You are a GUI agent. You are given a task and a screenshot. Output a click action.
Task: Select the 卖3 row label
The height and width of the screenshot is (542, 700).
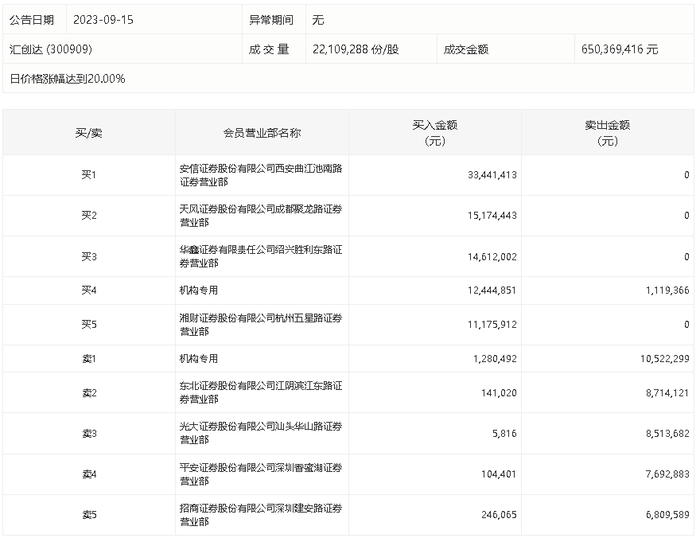[x=88, y=434]
